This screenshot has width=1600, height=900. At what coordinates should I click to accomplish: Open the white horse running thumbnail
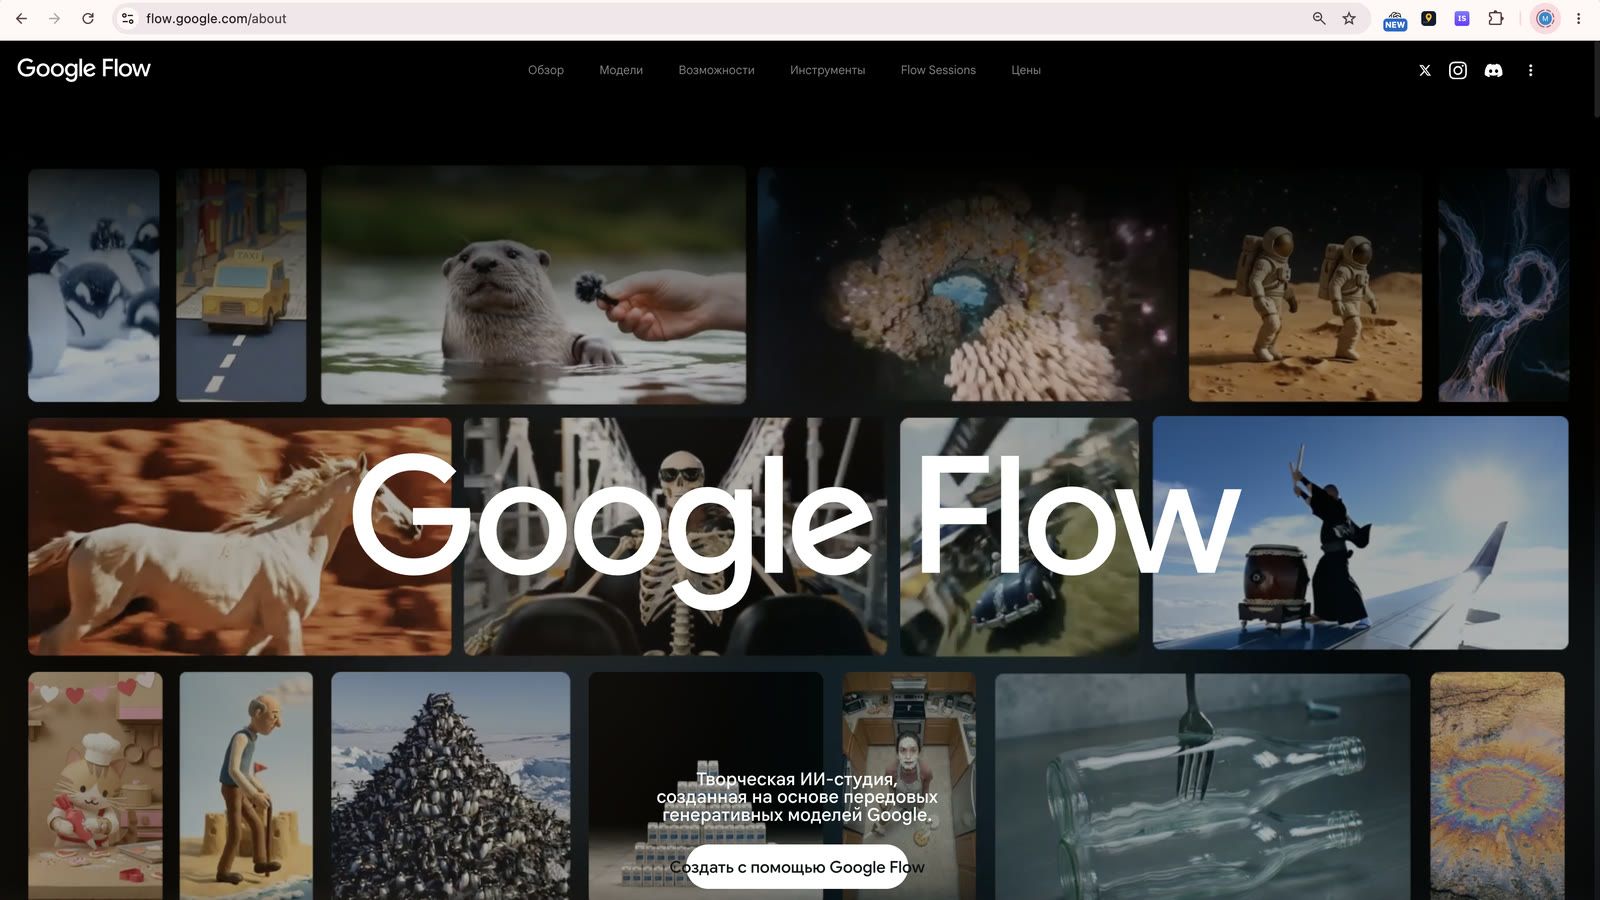pyautogui.click(x=240, y=537)
